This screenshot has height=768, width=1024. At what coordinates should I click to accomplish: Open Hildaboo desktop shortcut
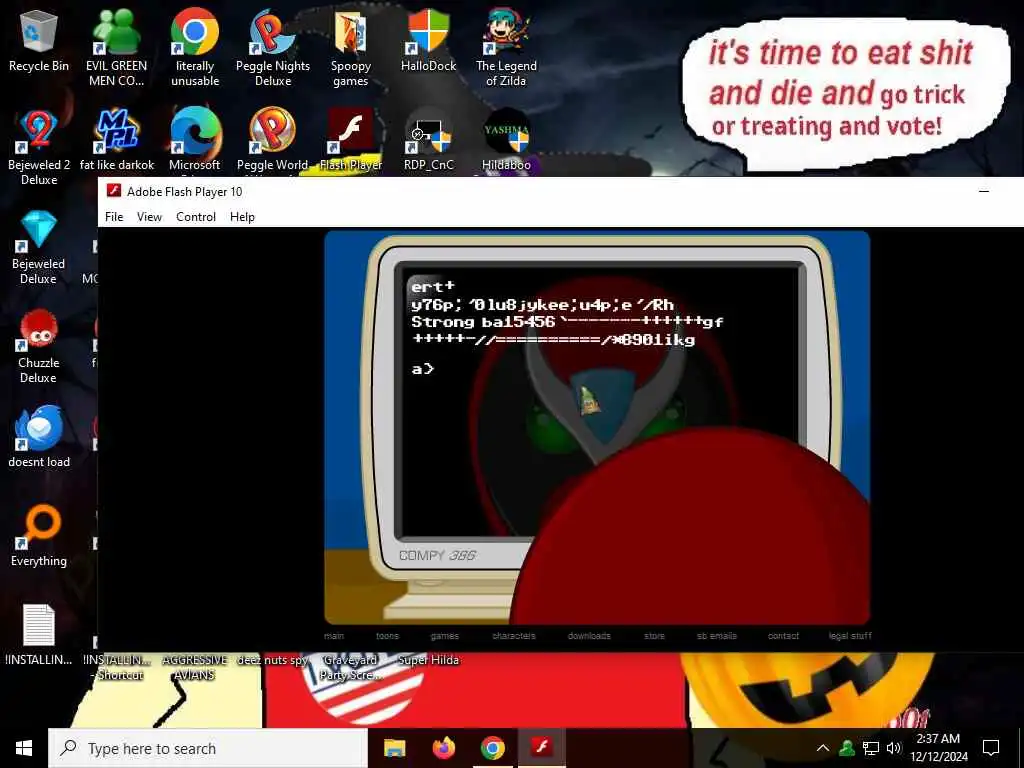(x=506, y=140)
